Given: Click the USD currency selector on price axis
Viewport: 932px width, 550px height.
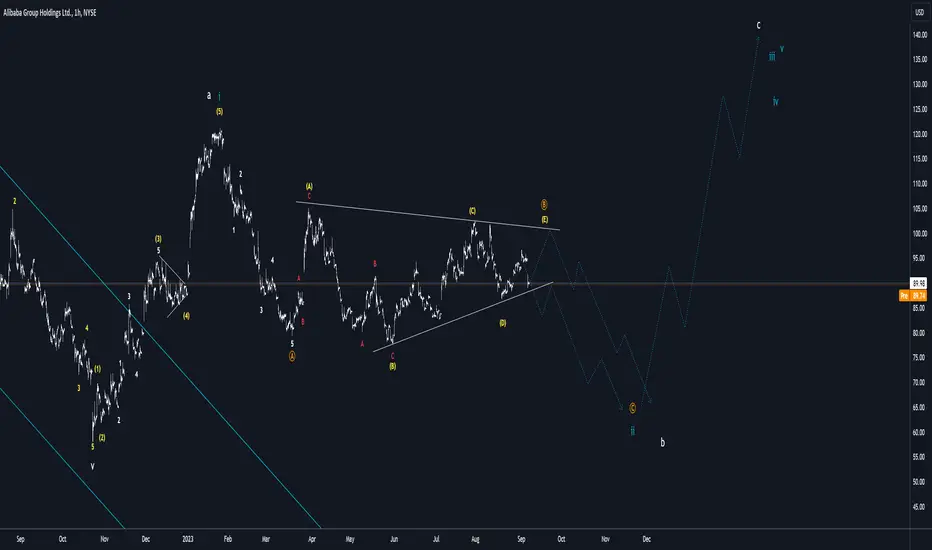Looking at the screenshot, I should click(920, 12).
